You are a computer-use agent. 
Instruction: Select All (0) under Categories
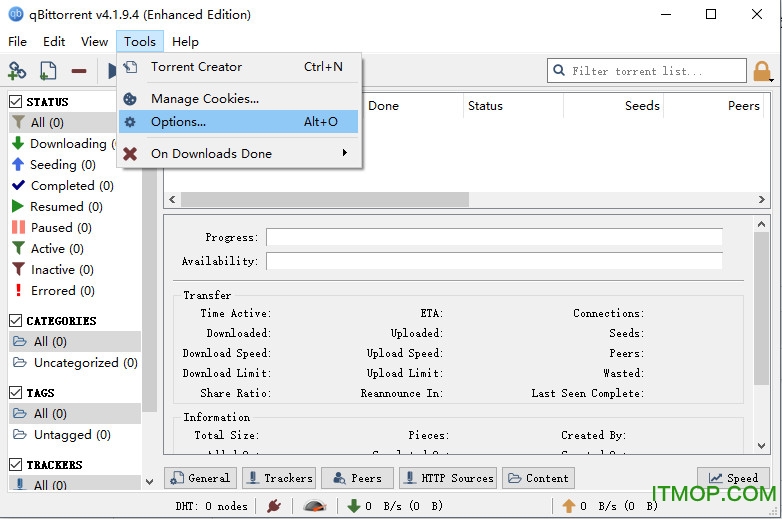[x=75, y=342]
